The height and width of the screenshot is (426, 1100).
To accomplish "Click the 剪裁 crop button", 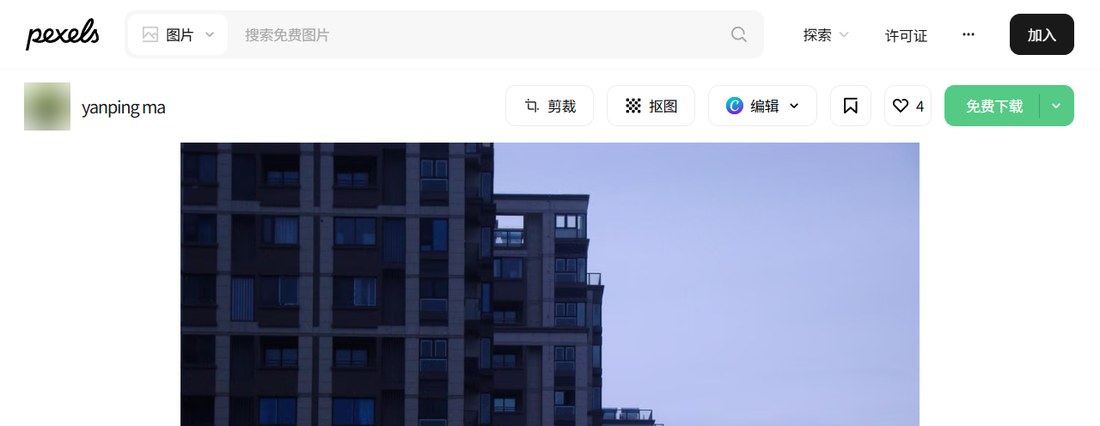I will [x=549, y=106].
